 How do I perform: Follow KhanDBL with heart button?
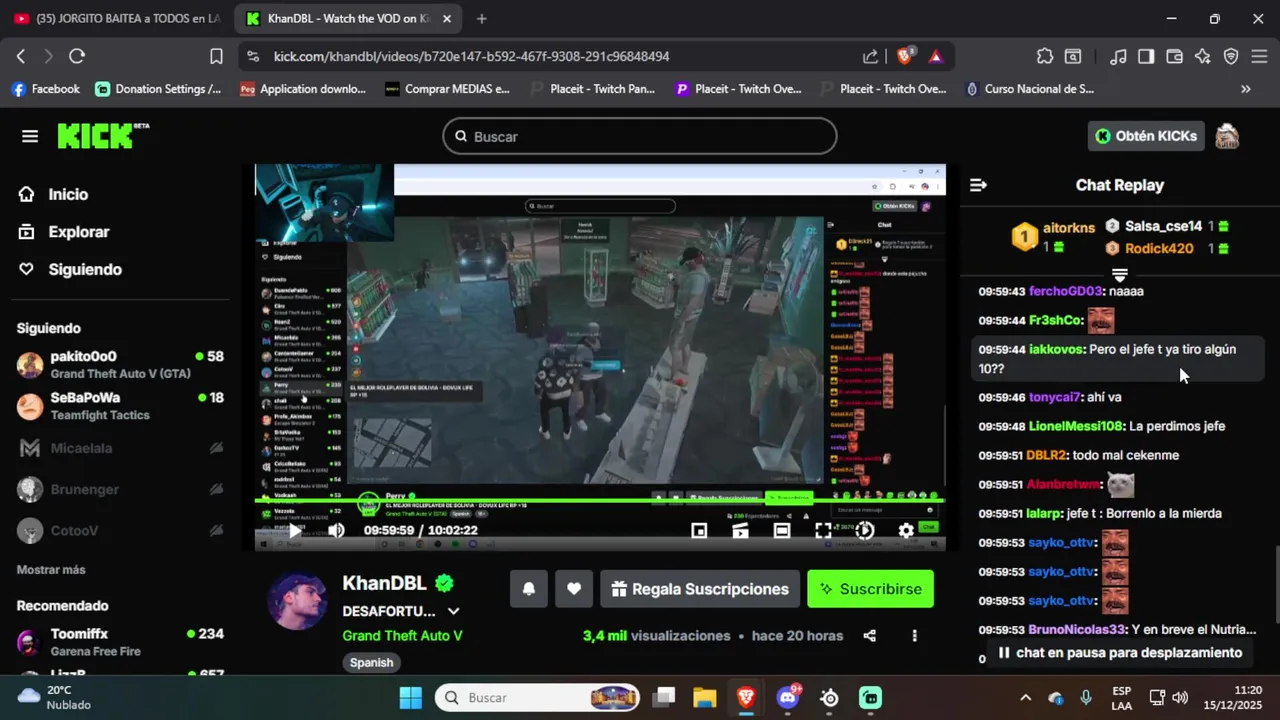(x=574, y=589)
